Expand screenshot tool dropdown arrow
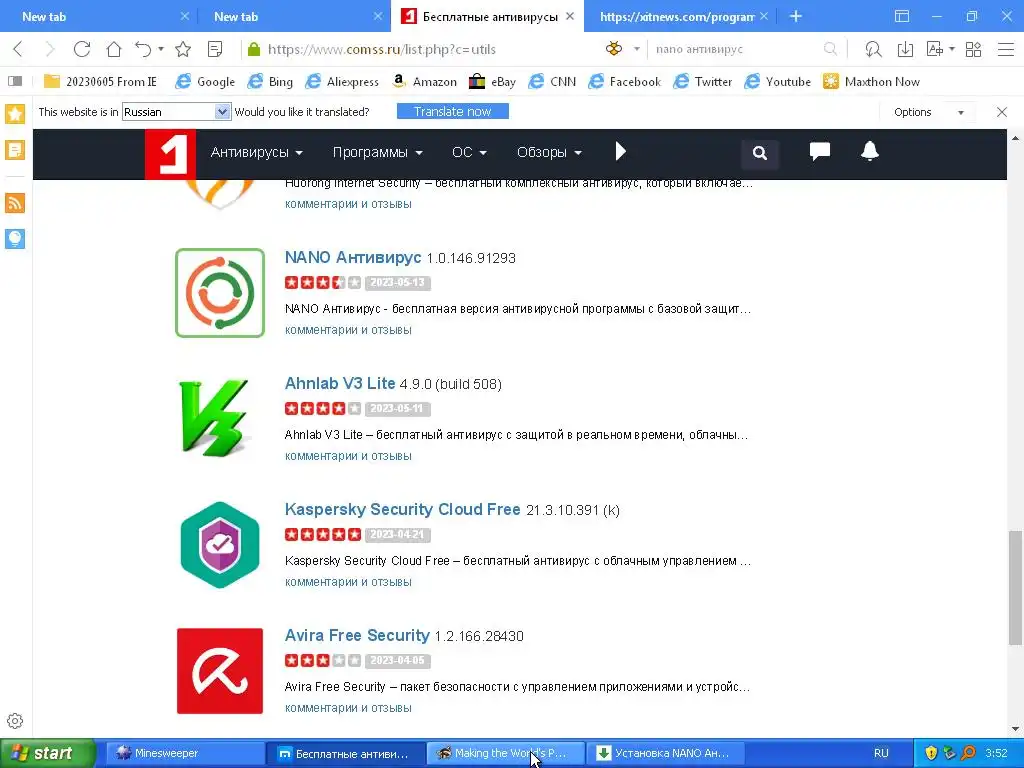 952,49
